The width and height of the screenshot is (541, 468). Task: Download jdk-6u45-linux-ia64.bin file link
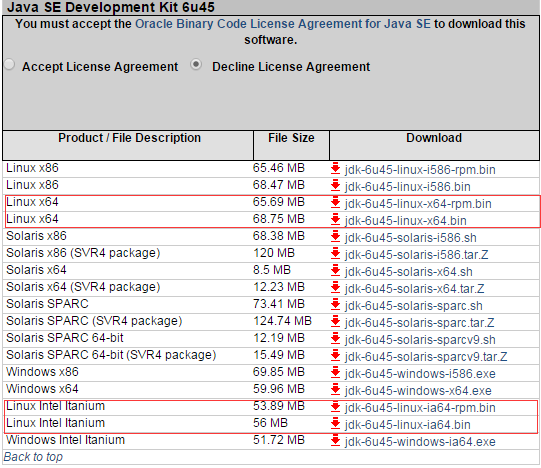pos(407,425)
